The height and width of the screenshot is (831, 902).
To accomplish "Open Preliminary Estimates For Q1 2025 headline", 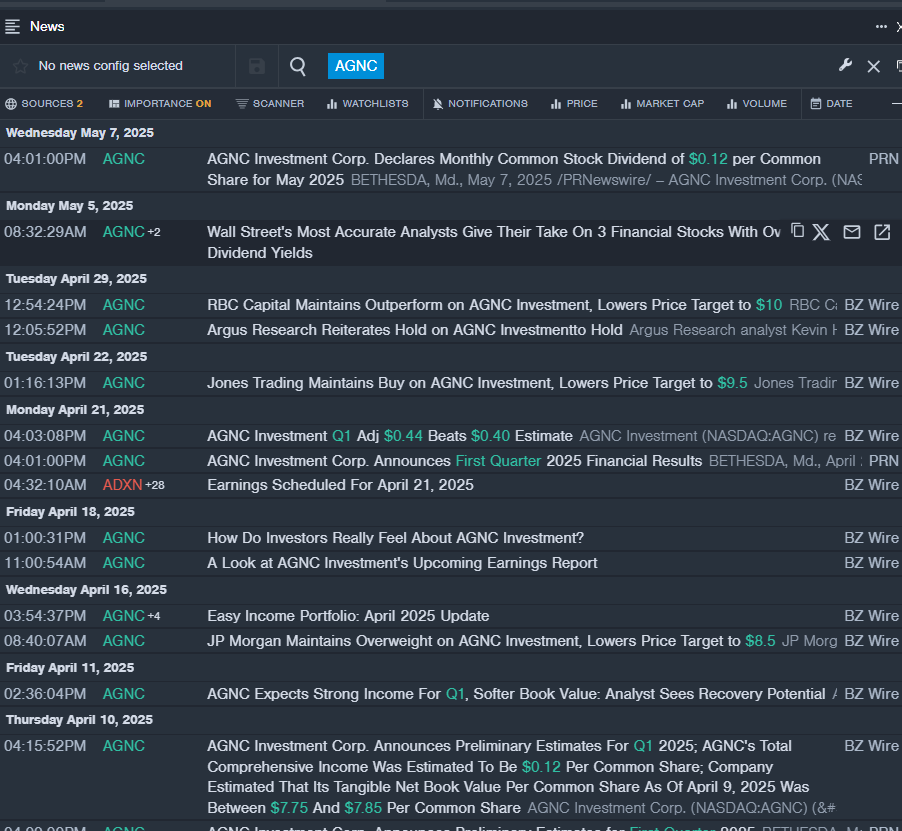I will [508, 777].
